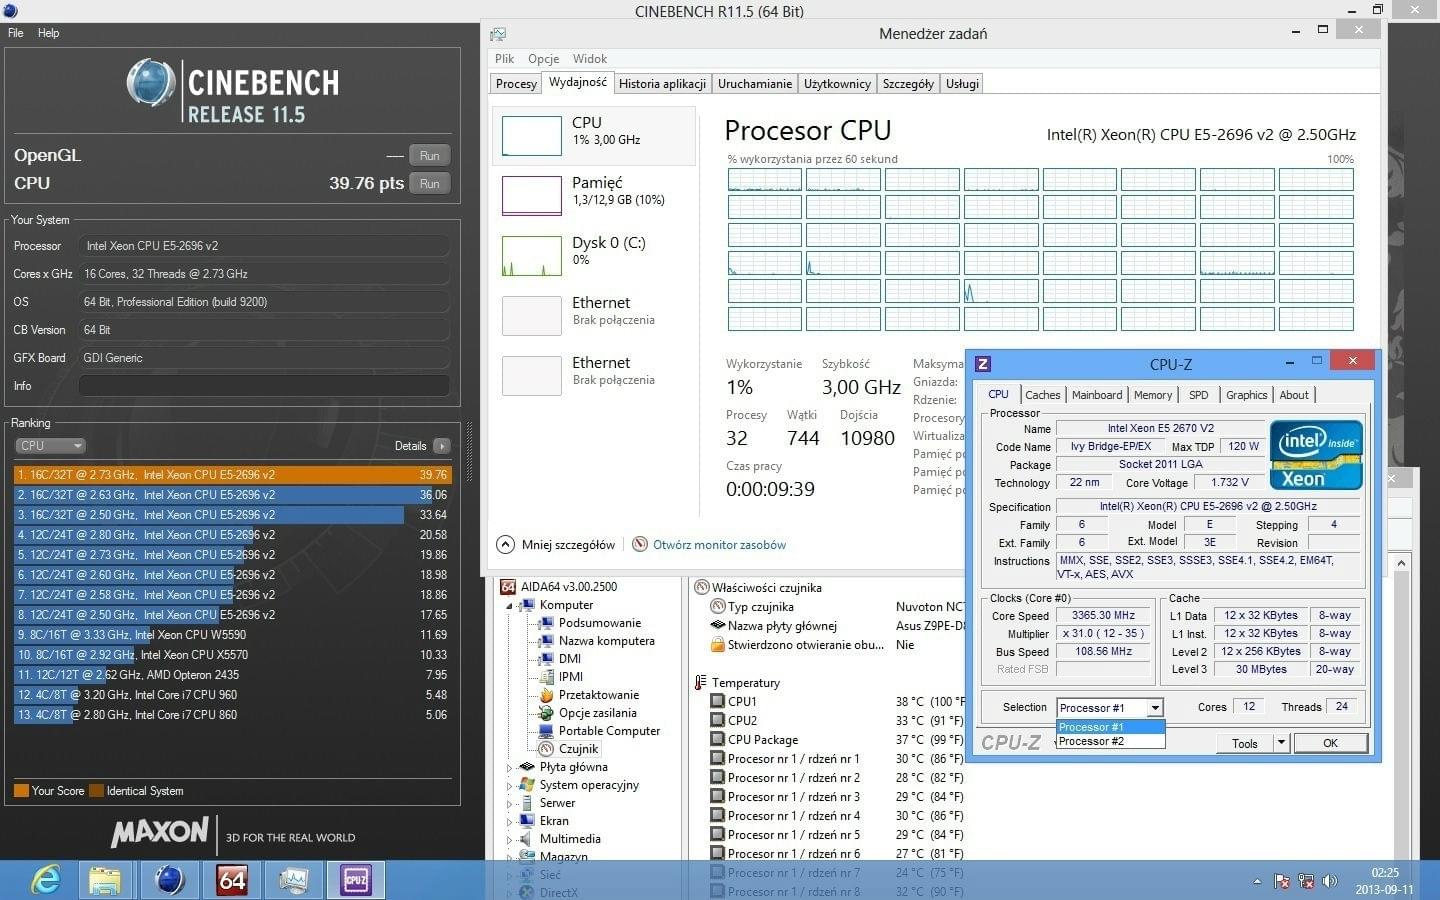Open Caches tab in CPU-Z
The width and height of the screenshot is (1440, 900).
[x=1042, y=395]
